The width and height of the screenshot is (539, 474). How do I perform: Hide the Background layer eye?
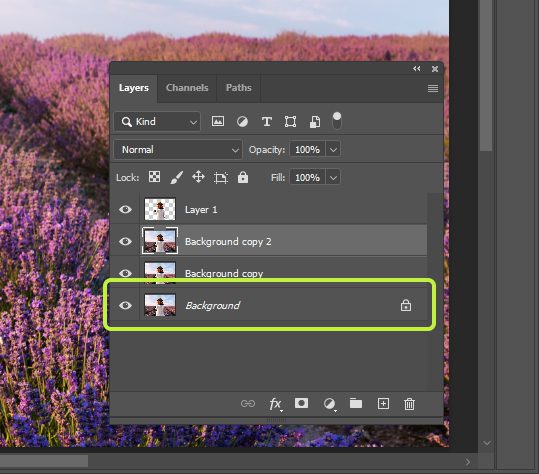tap(125, 305)
